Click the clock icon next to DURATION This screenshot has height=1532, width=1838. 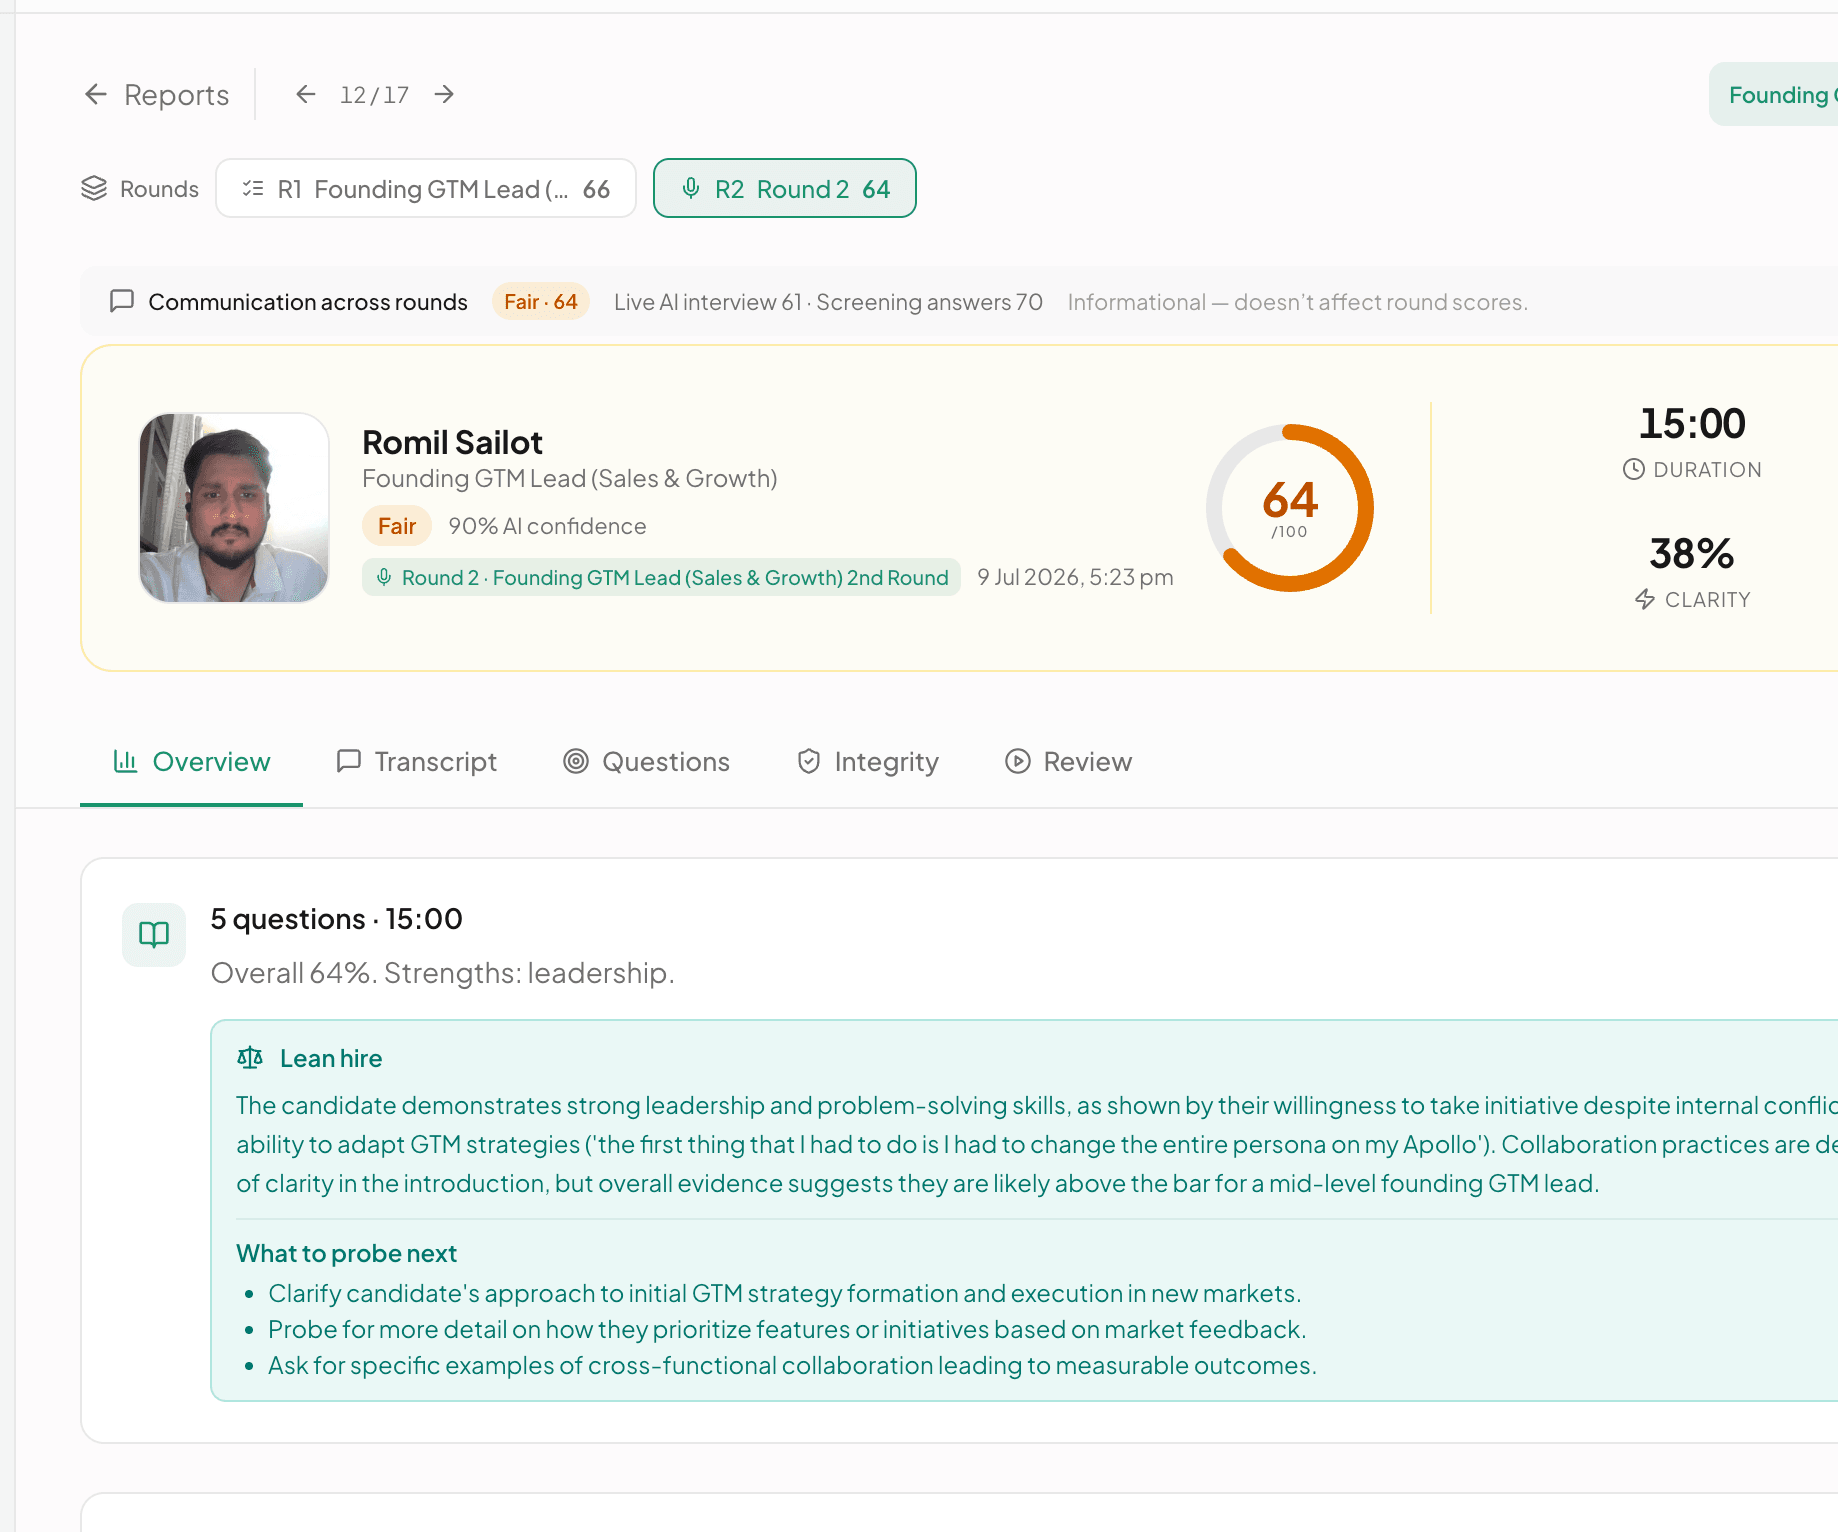pos(1634,469)
